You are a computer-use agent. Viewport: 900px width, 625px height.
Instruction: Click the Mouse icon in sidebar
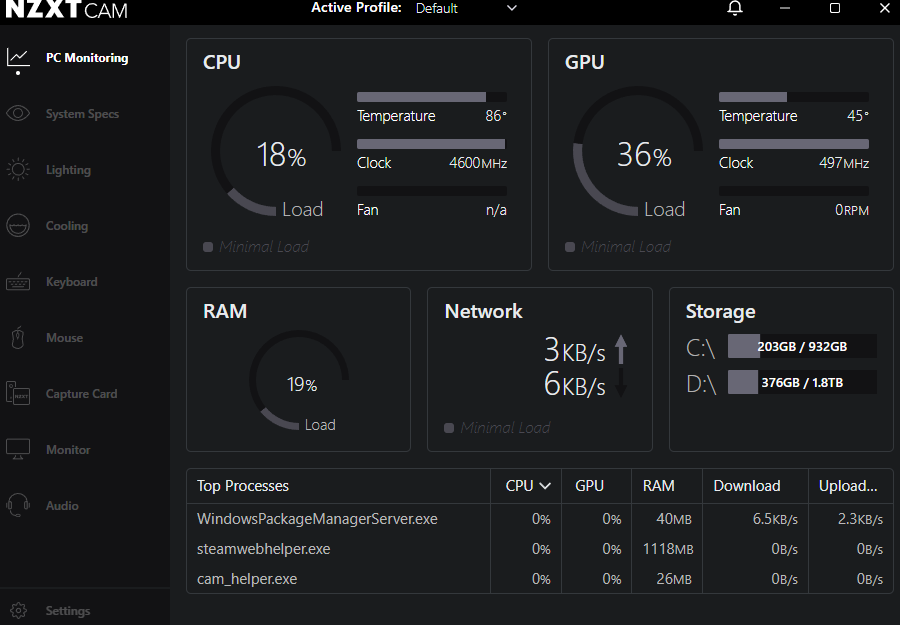tap(18, 338)
